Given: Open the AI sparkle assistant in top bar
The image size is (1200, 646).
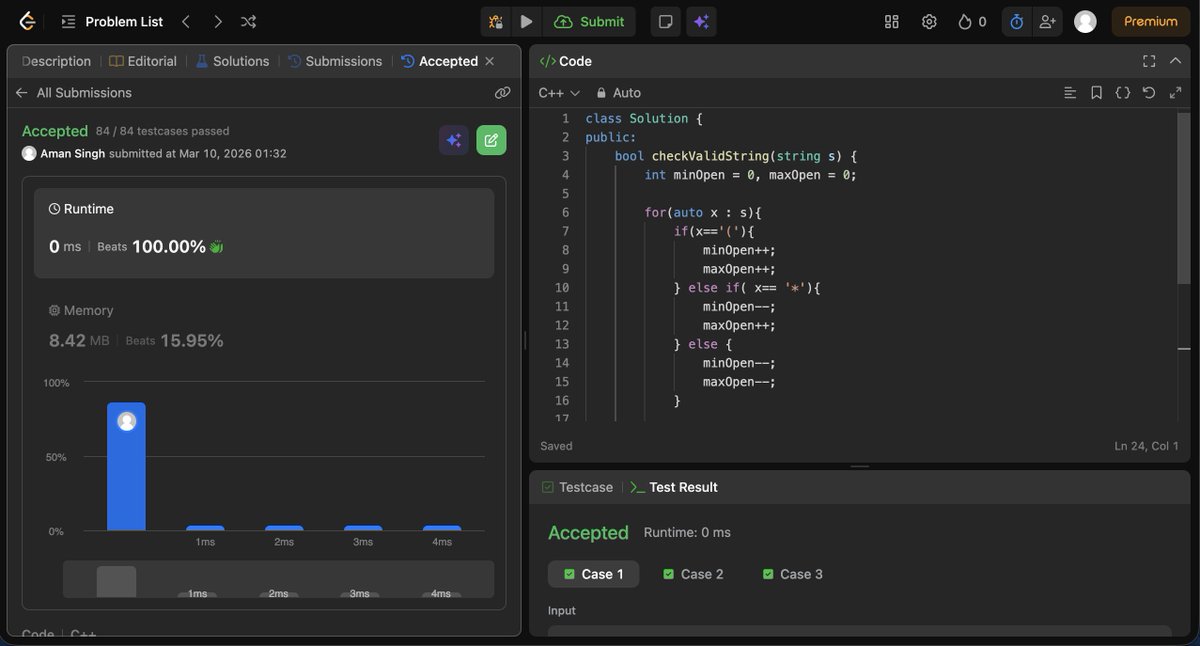Looking at the screenshot, I should pyautogui.click(x=701, y=21).
